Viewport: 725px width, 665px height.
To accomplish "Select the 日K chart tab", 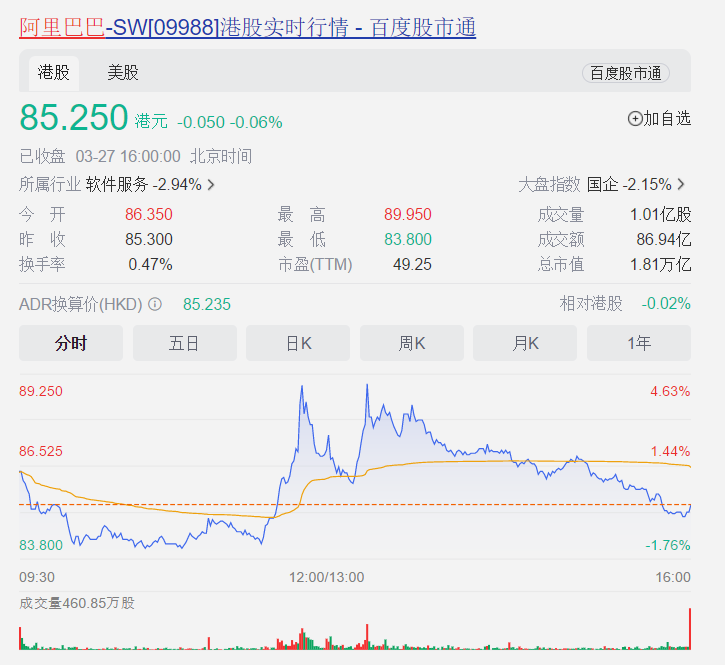I will coord(298,343).
